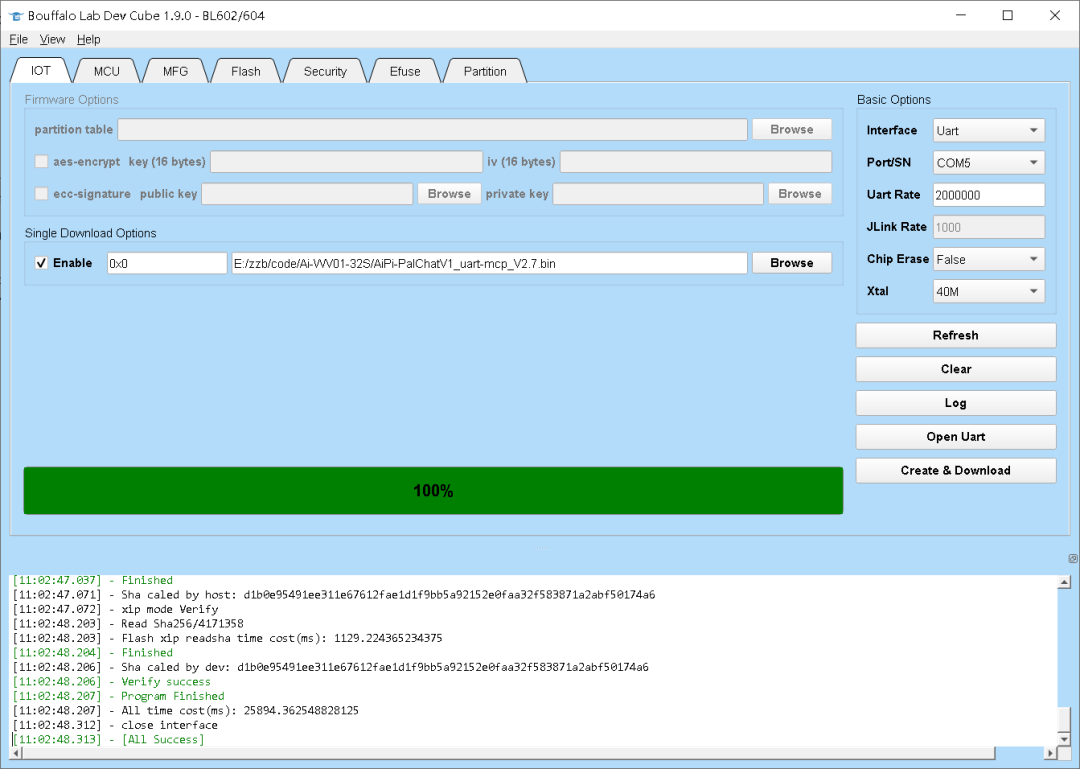Toggle the aes-encrypt checkbox
Screen dimensions: 1080x769
pyautogui.click(x=41, y=161)
